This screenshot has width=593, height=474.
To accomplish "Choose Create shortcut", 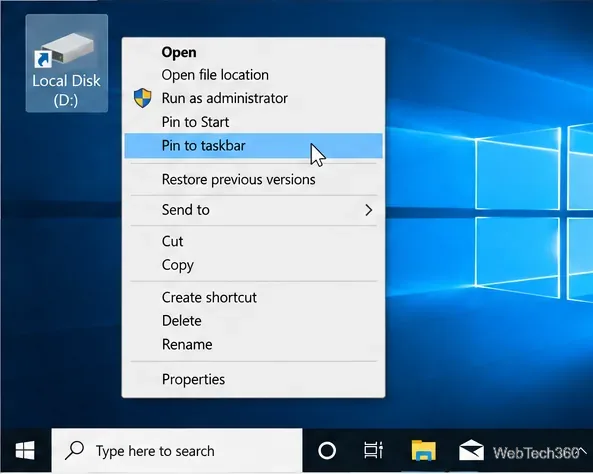I will (253, 297).
